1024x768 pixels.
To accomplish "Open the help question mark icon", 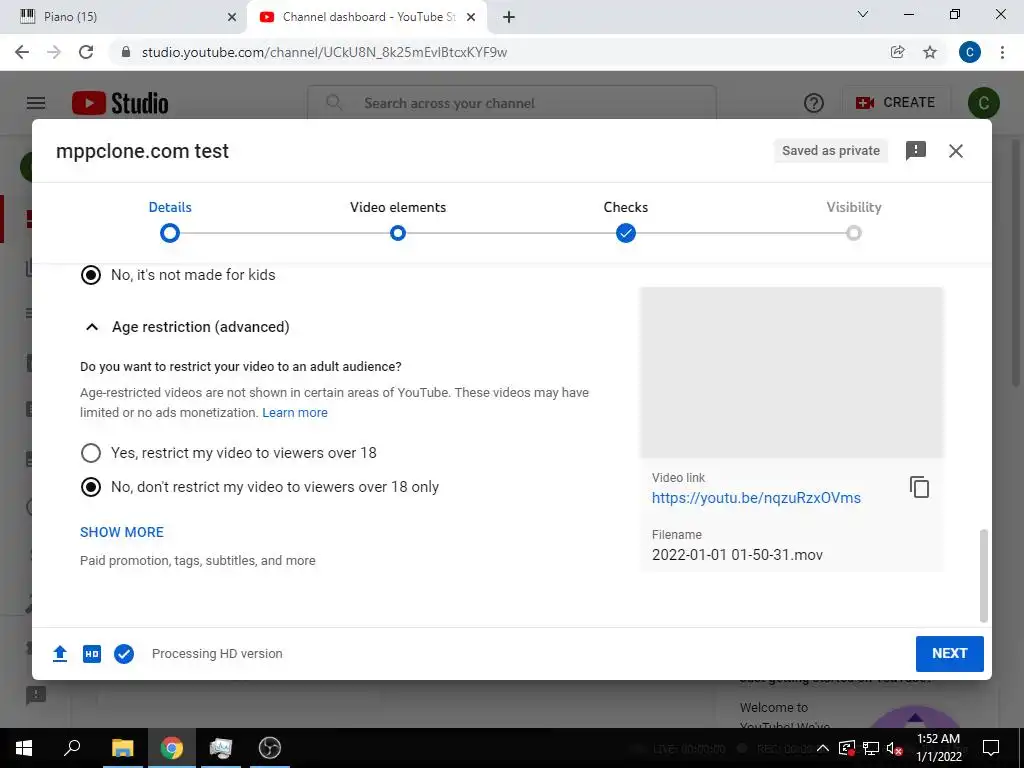I will coord(814,103).
